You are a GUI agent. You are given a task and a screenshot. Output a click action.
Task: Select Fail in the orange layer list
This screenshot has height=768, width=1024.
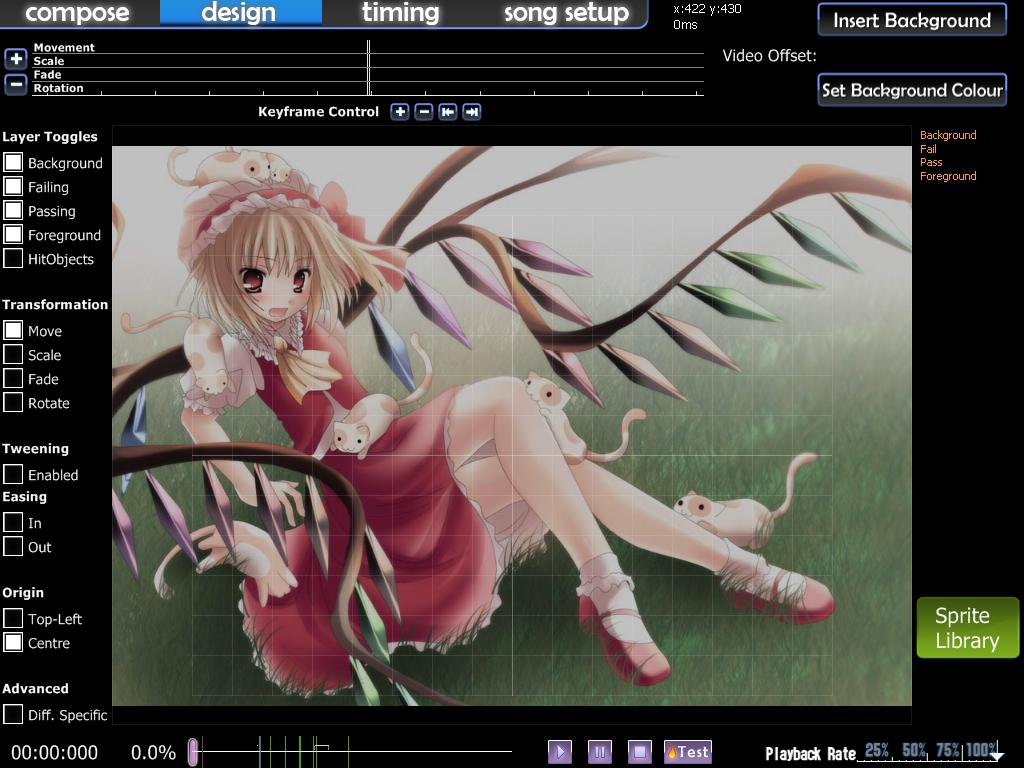928,149
